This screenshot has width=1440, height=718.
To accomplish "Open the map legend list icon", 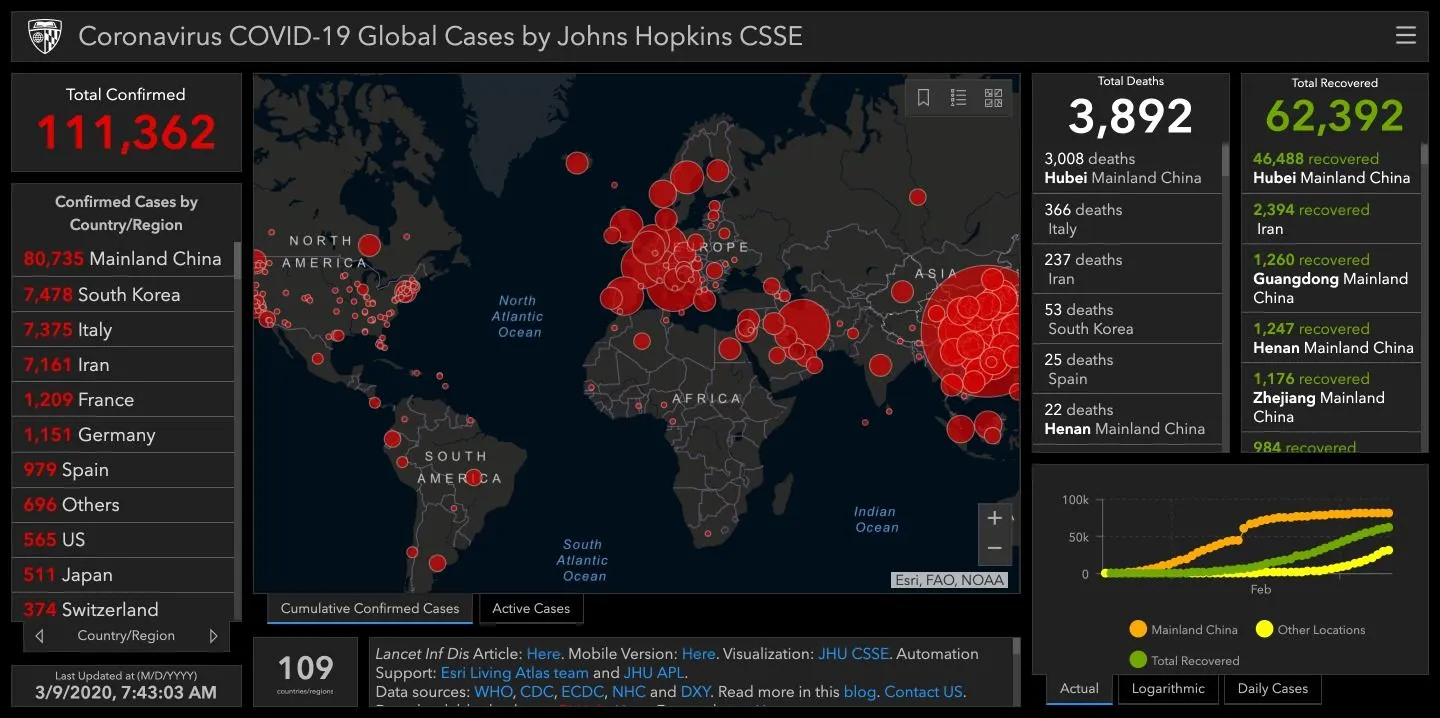I will point(958,97).
